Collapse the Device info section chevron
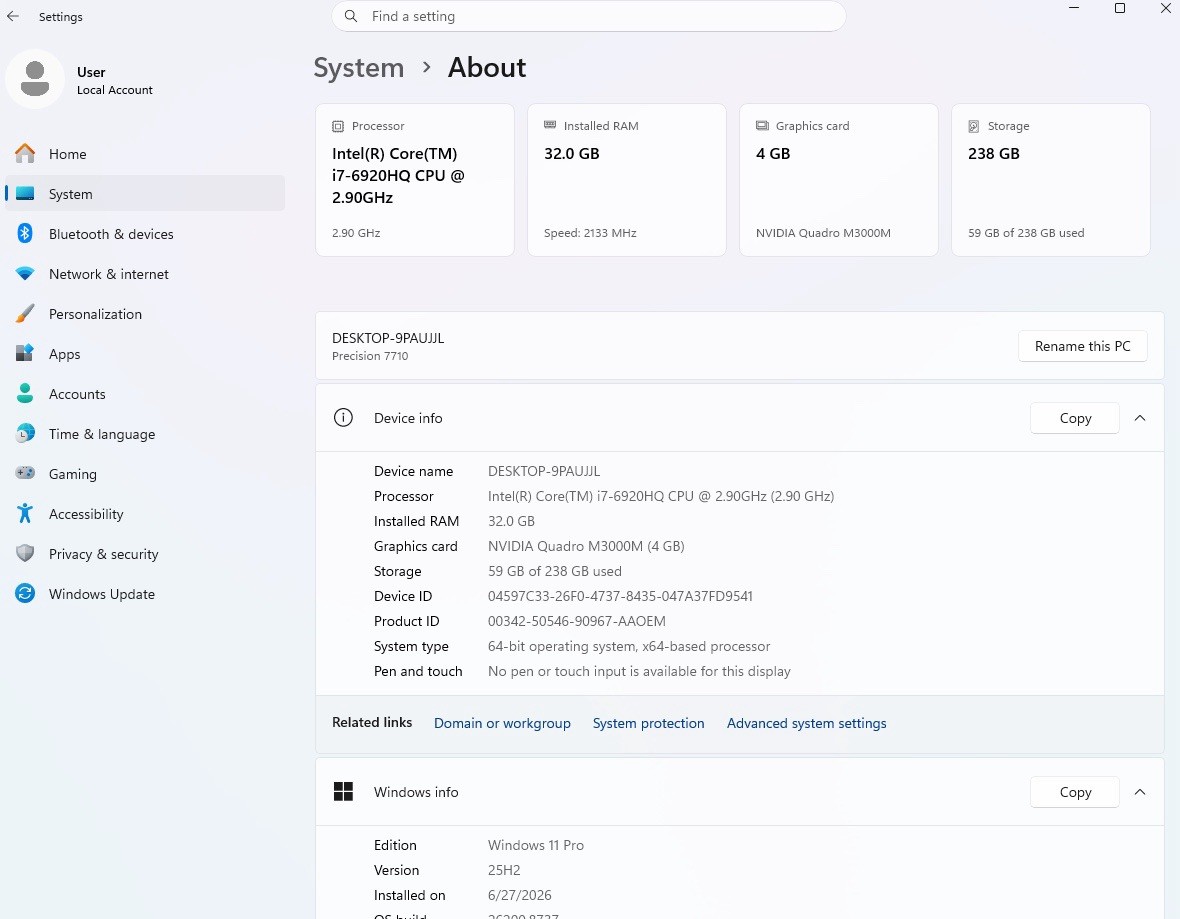 pos(1140,418)
